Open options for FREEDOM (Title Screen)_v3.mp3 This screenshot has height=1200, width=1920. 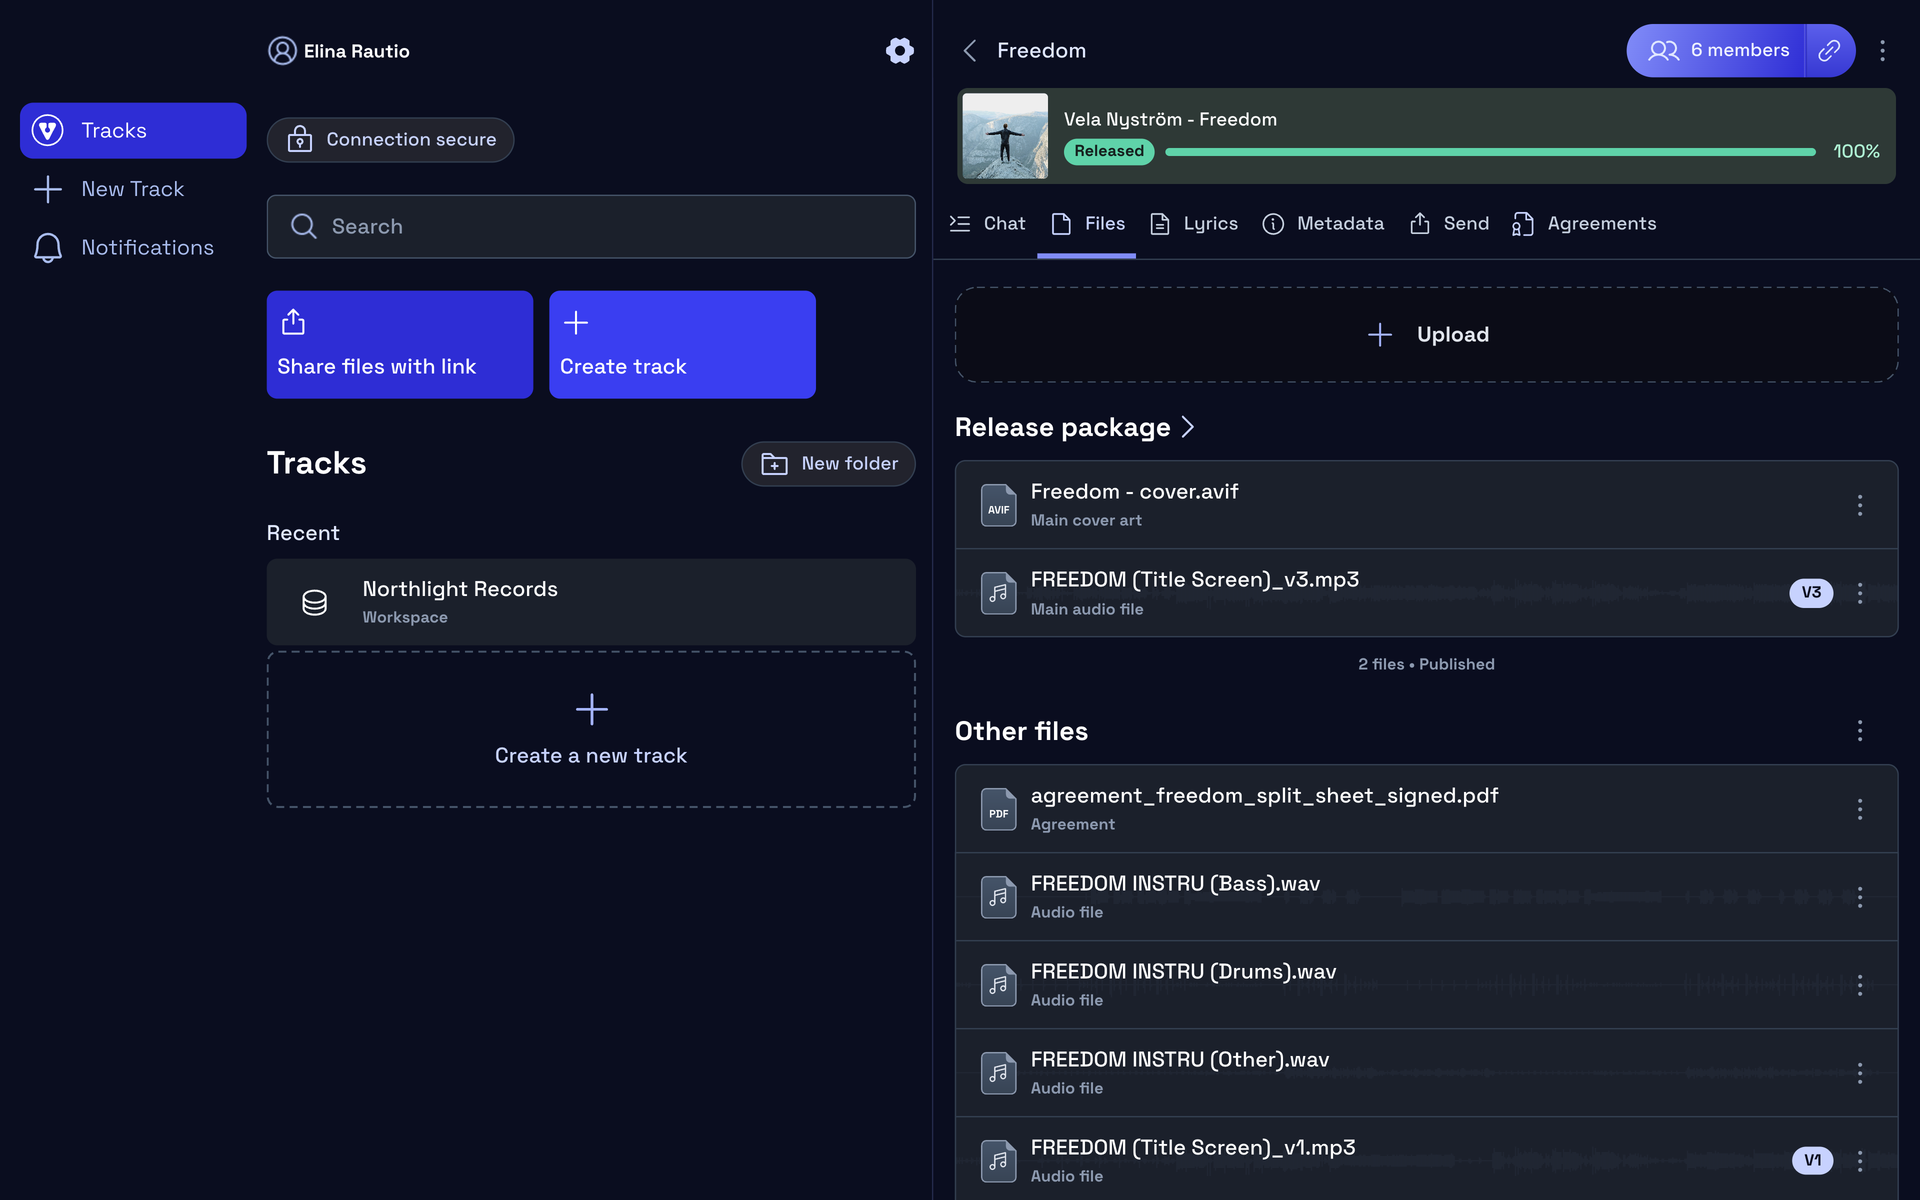pos(1859,593)
